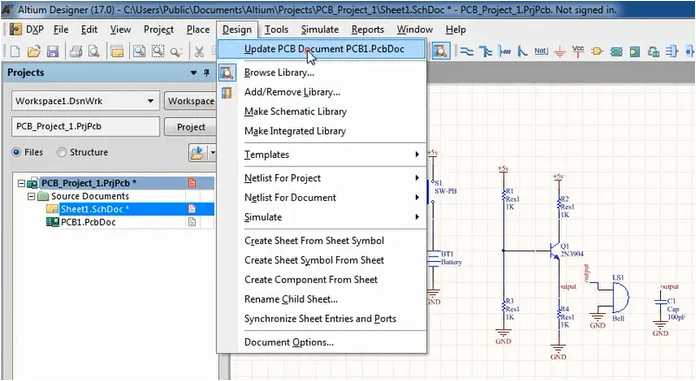This screenshot has height=381, width=696.
Task: Select the Place Net Label tool
Action: 541,52
